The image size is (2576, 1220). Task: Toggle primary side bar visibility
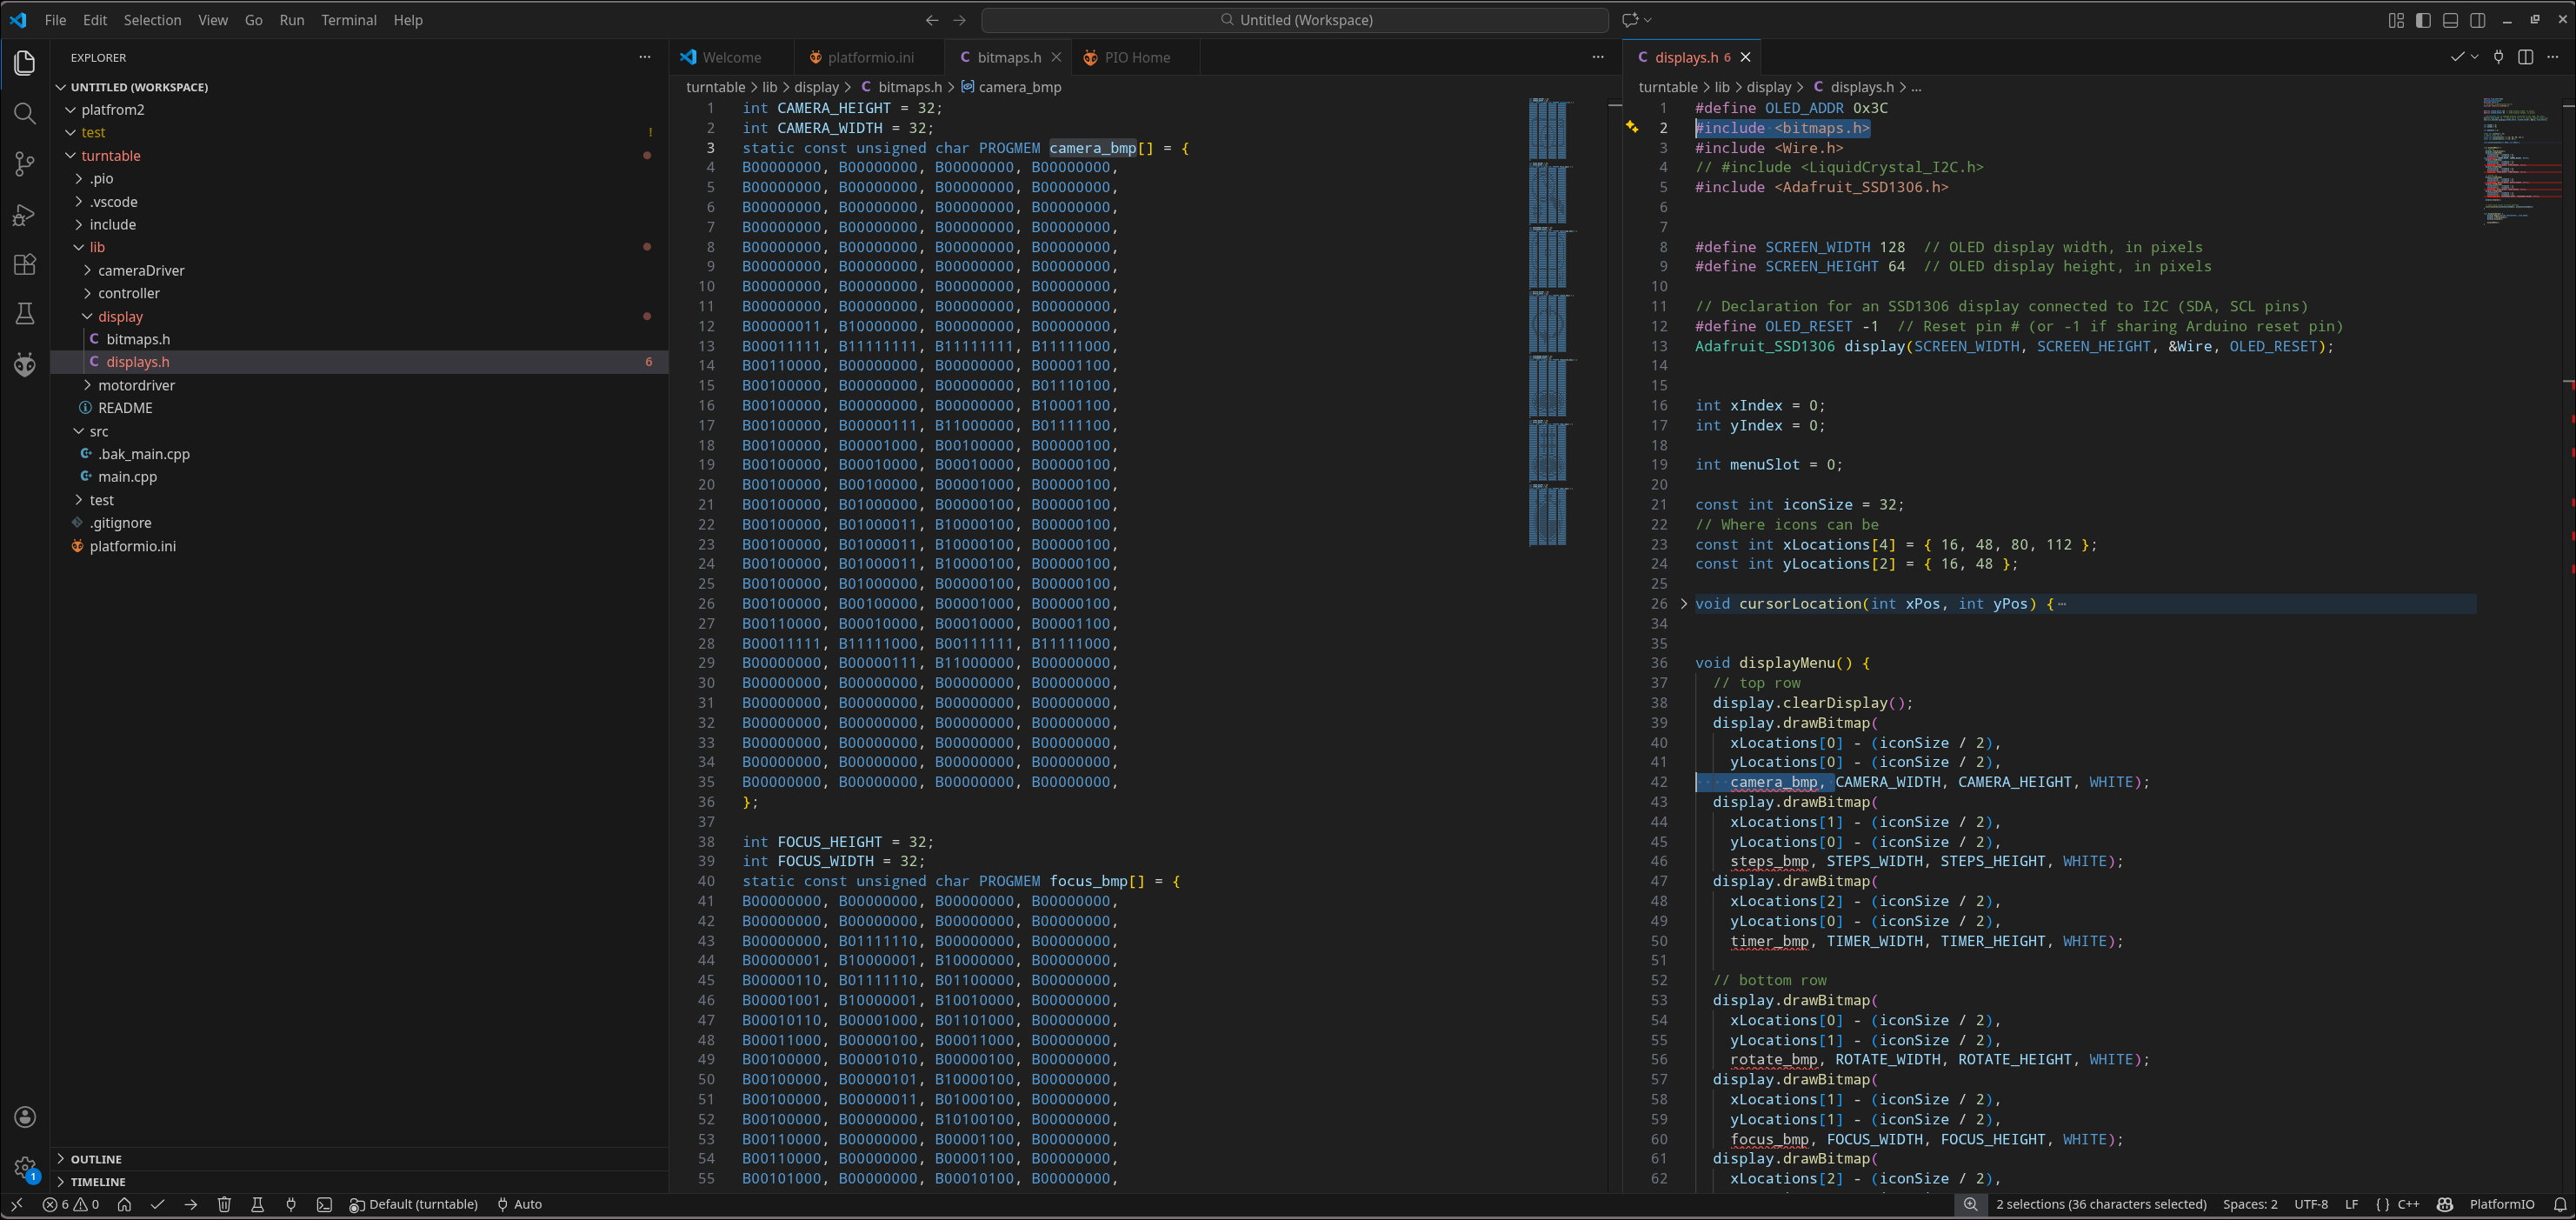click(x=2423, y=20)
